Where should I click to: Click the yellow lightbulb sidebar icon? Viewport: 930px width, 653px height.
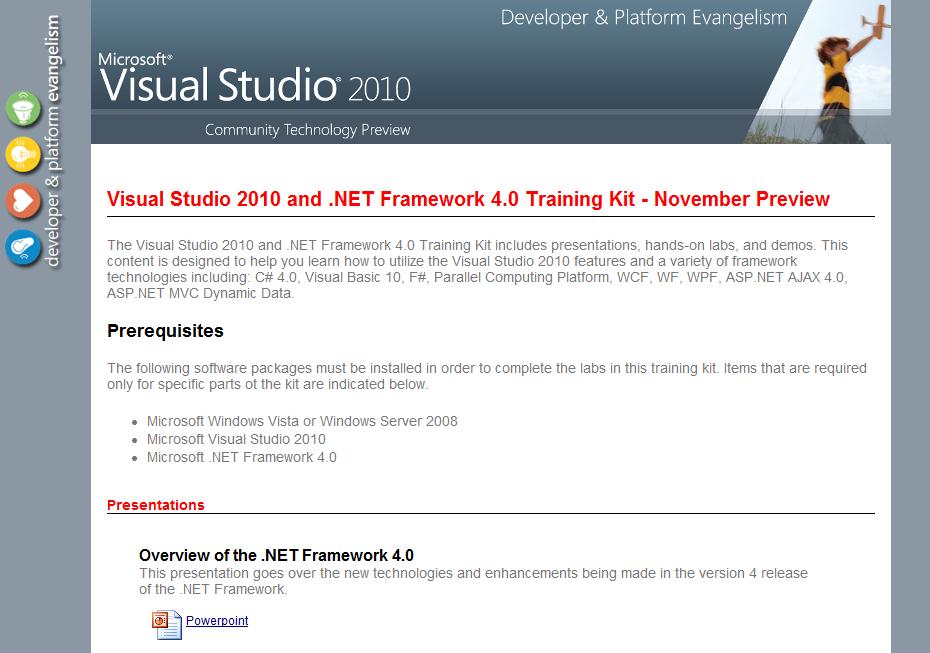pyautogui.click(x=23, y=154)
